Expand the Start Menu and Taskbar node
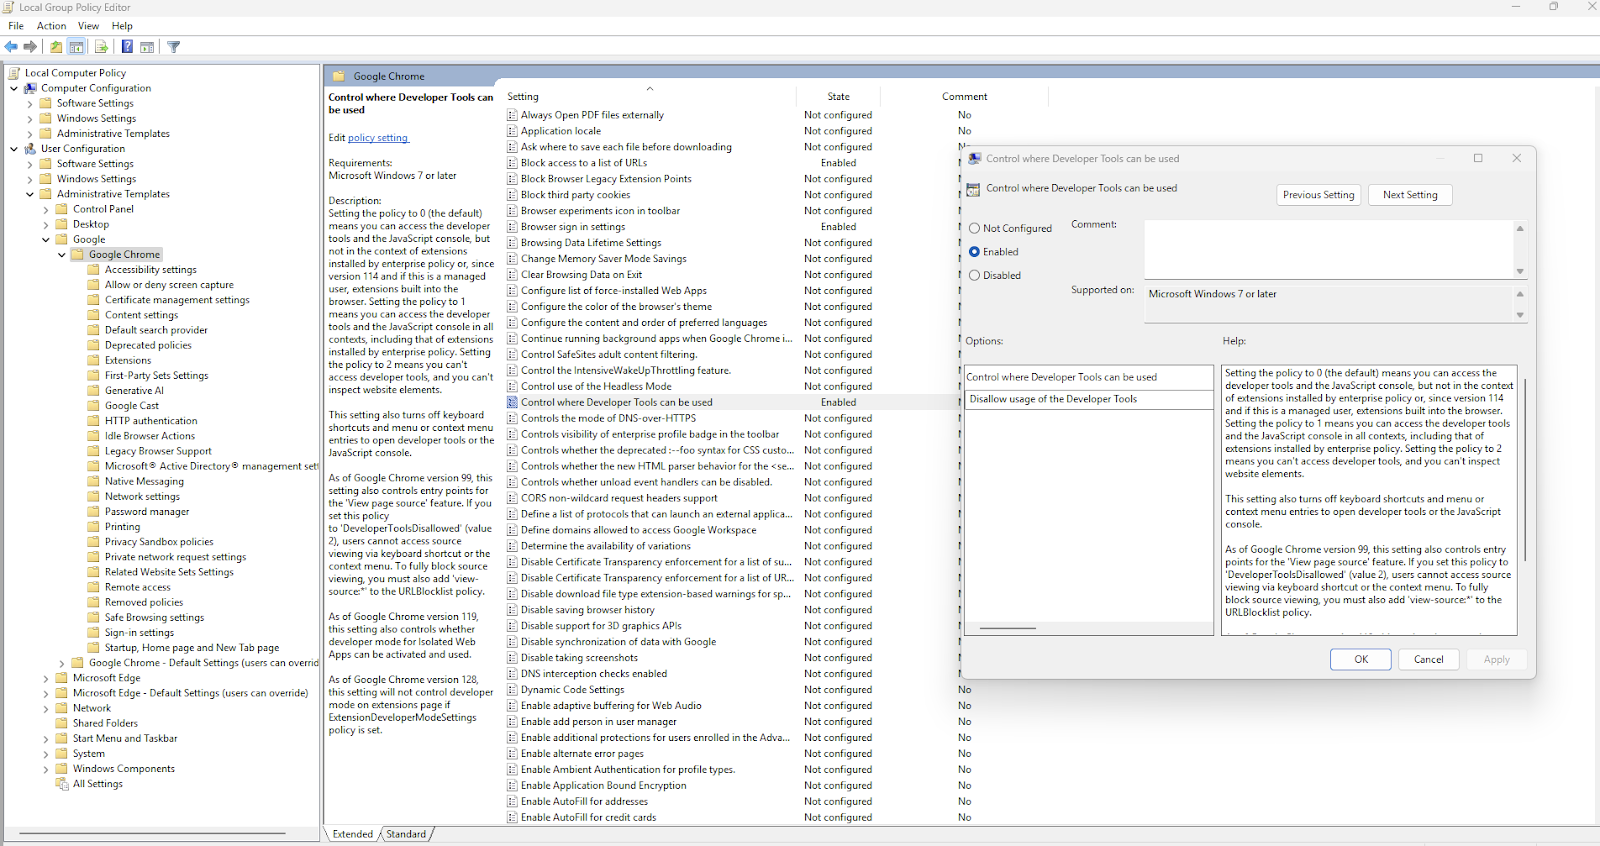The image size is (1600, 846). click(46, 739)
